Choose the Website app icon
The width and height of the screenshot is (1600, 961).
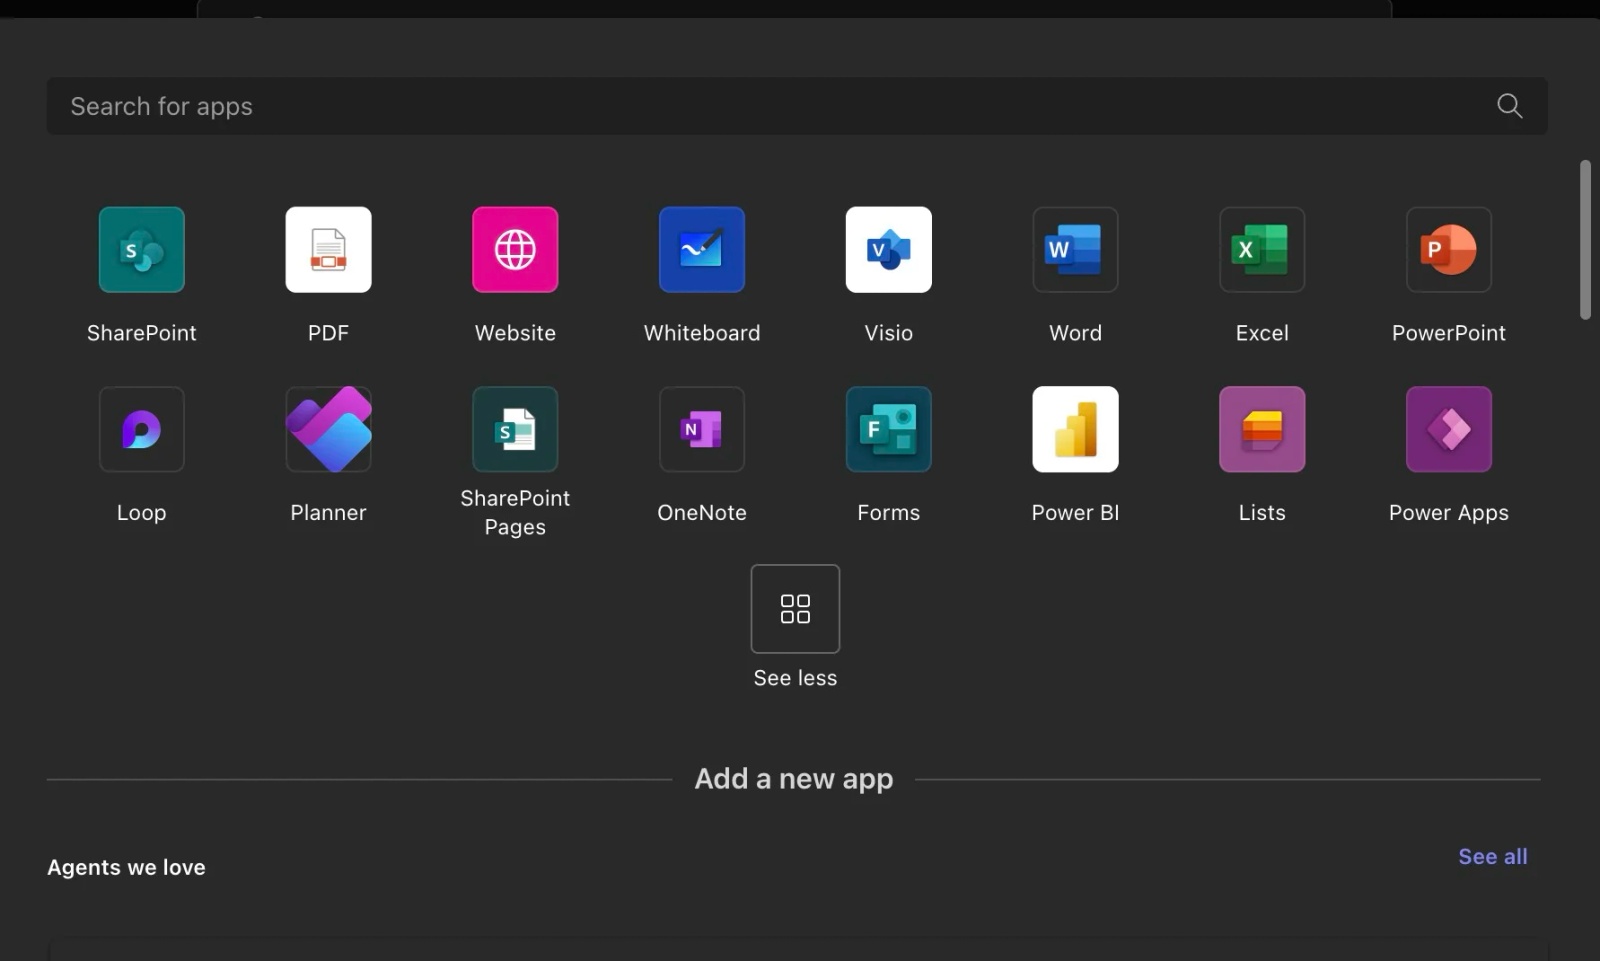pos(515,250)
